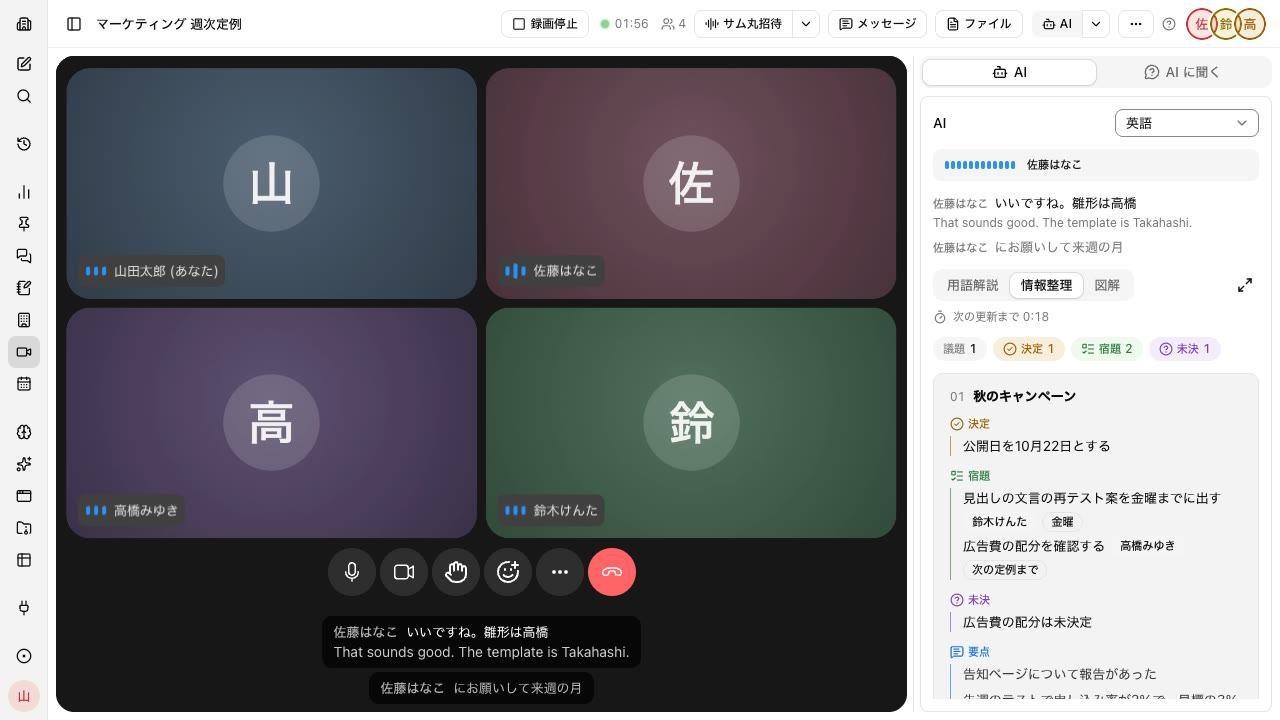Viewport: 1280px width, 720px height.
Task: Select the video meeting icon in sidebar
Action: click(24, 352)
